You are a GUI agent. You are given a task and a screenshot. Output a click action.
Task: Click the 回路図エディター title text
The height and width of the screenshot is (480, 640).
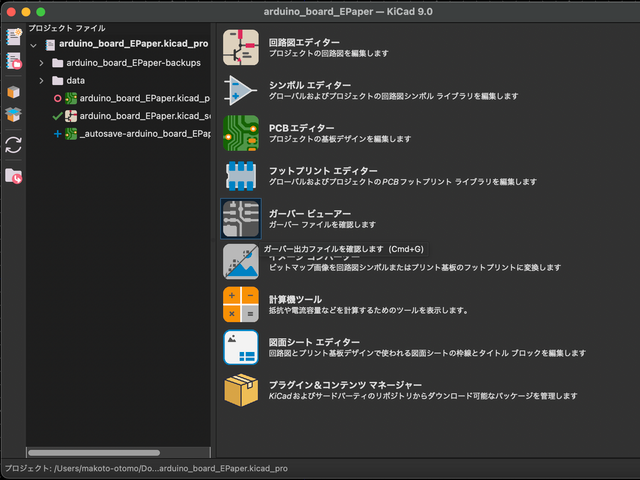point(304,42)
